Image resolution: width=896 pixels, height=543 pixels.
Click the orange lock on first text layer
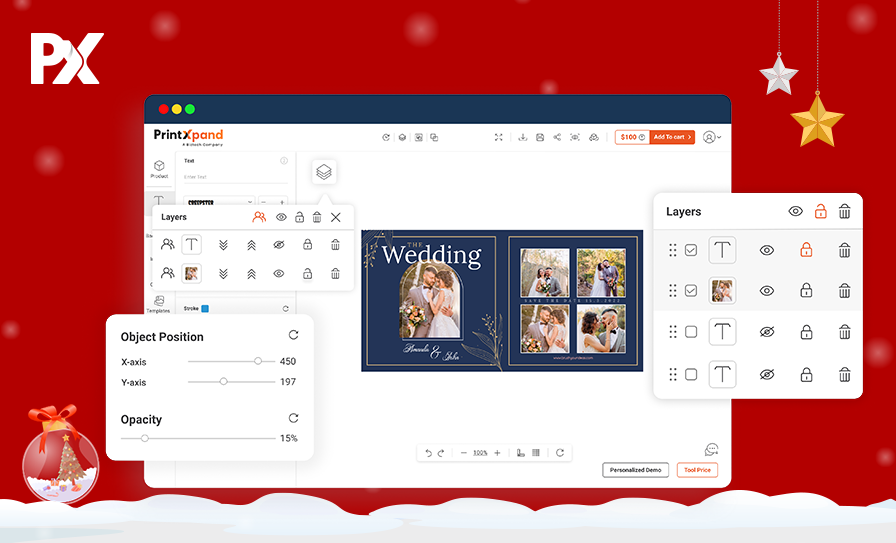(x=806, y=250)
